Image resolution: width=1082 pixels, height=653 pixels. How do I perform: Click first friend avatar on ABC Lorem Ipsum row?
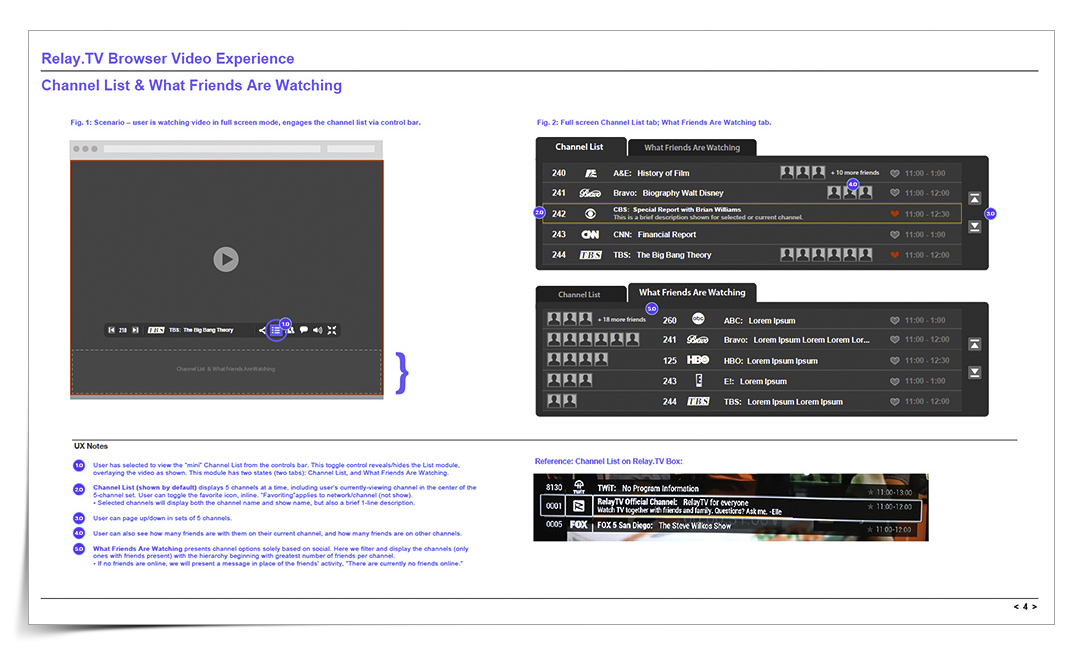point(553,319)
